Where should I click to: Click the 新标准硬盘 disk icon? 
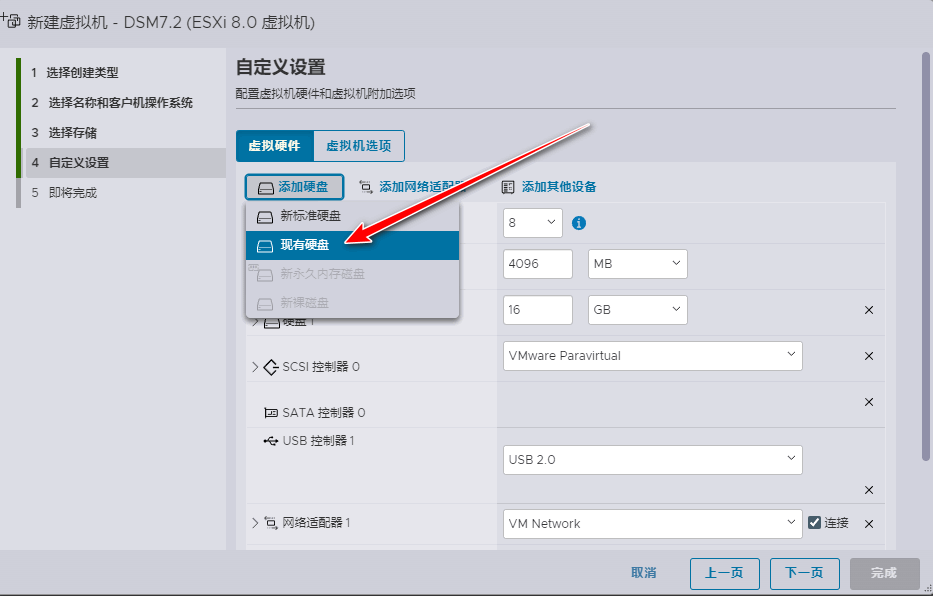coord(265,217)
